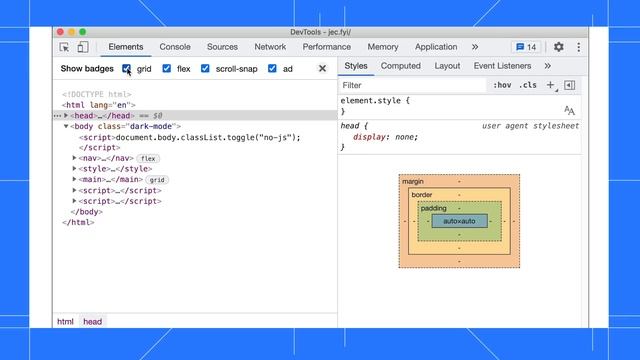Image resolution: width=640 pixels, height=360 pixels.
Task: Collapse the body element node
Action: (x=66, y=126)
